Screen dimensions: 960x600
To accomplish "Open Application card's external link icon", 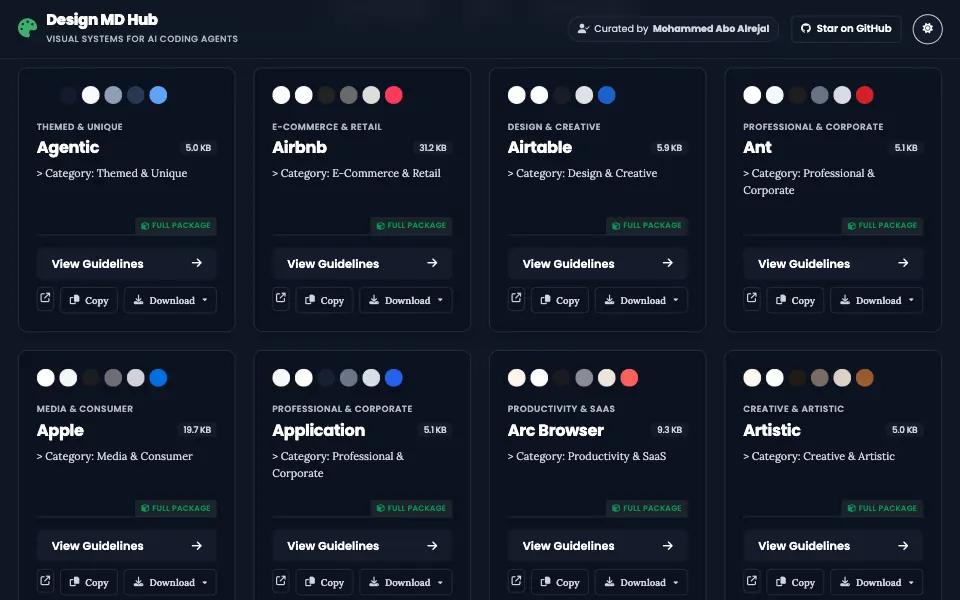I will point(281,581).
